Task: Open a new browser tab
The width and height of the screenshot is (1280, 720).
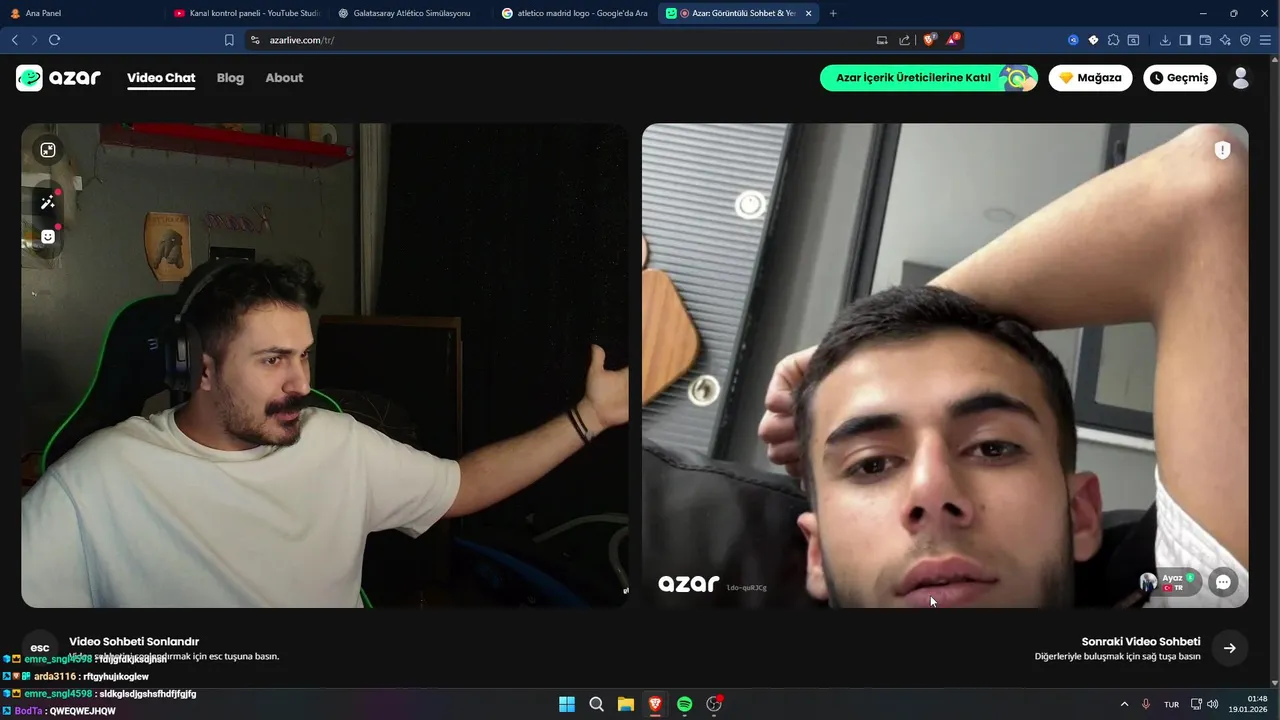Action: pos(833,13)
